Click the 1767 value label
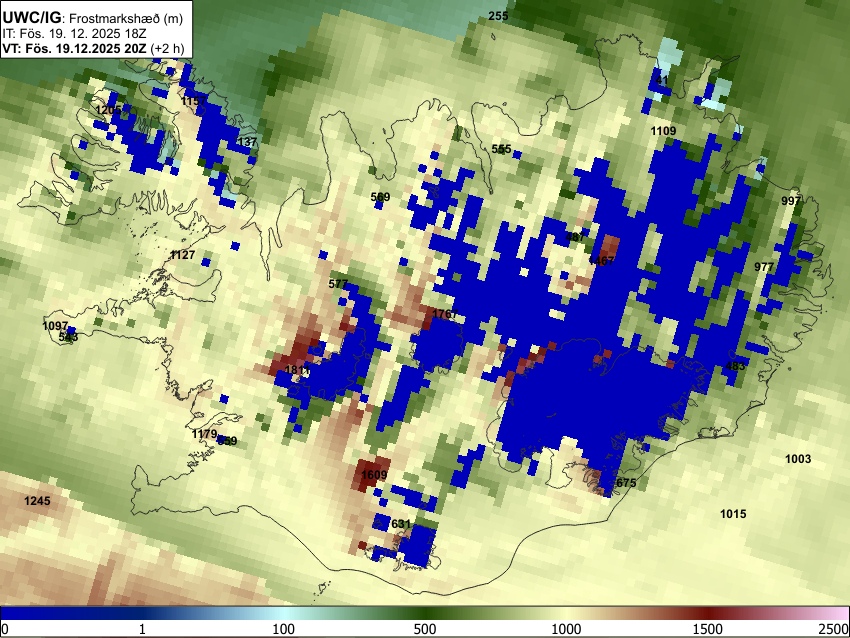The image size is (850, 638). [445, 314]
